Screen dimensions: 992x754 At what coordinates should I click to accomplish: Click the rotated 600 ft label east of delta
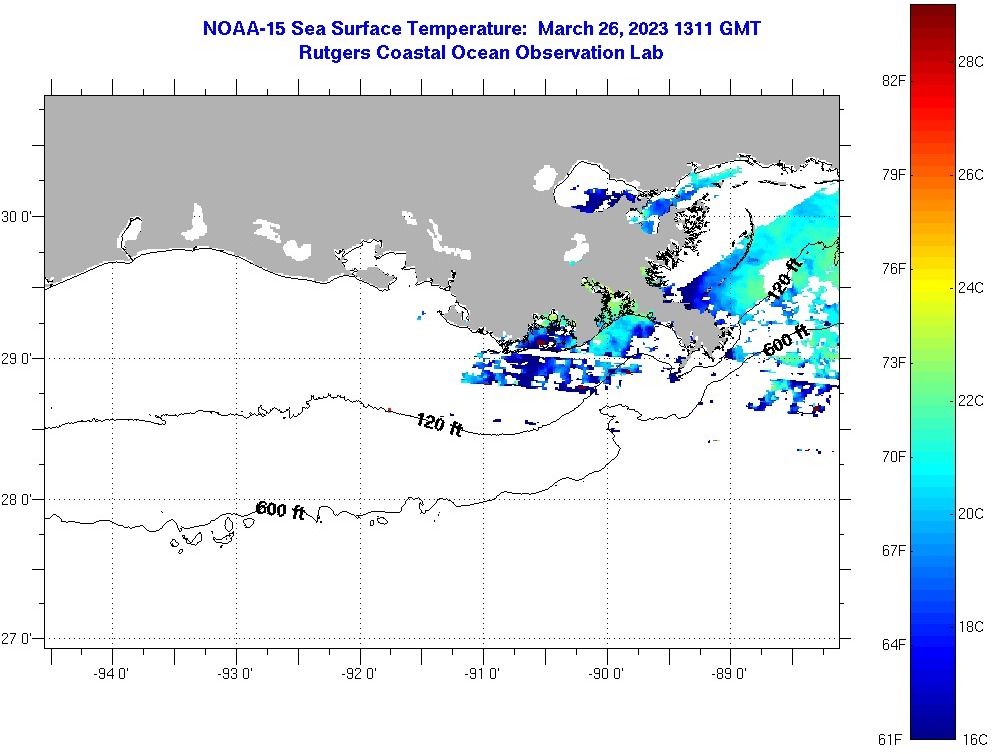tap(786, 340)
